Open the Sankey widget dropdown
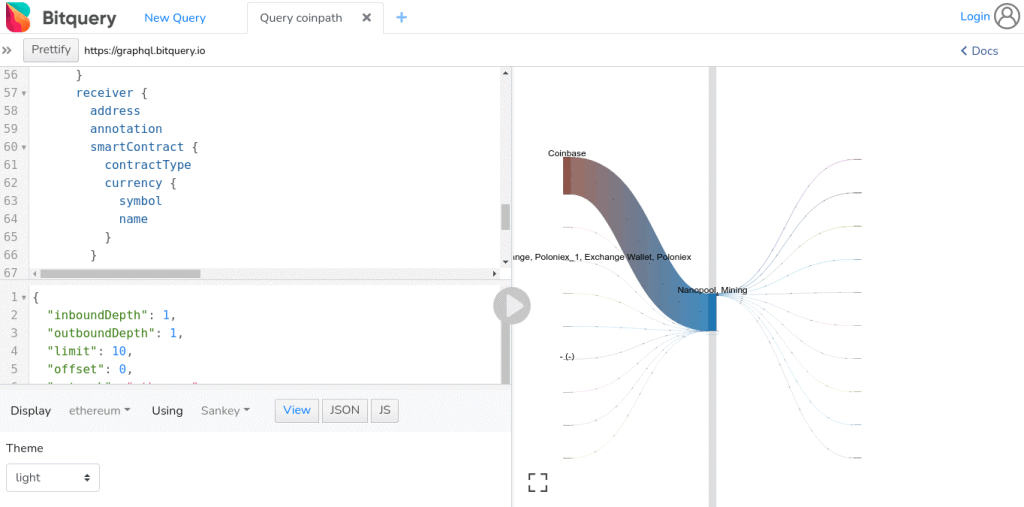 pyautogui.click(x=225, y=411)
